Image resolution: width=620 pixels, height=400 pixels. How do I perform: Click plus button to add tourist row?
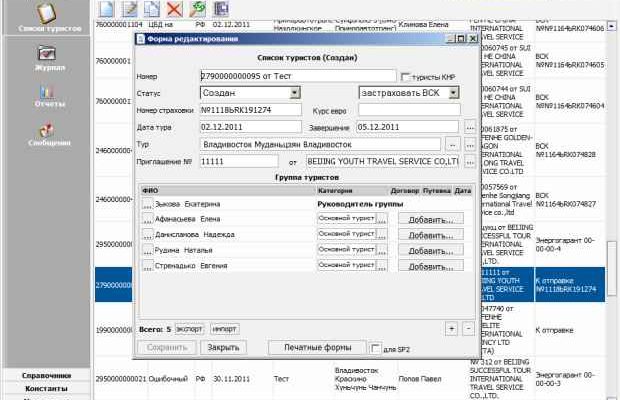coord(451,328)
